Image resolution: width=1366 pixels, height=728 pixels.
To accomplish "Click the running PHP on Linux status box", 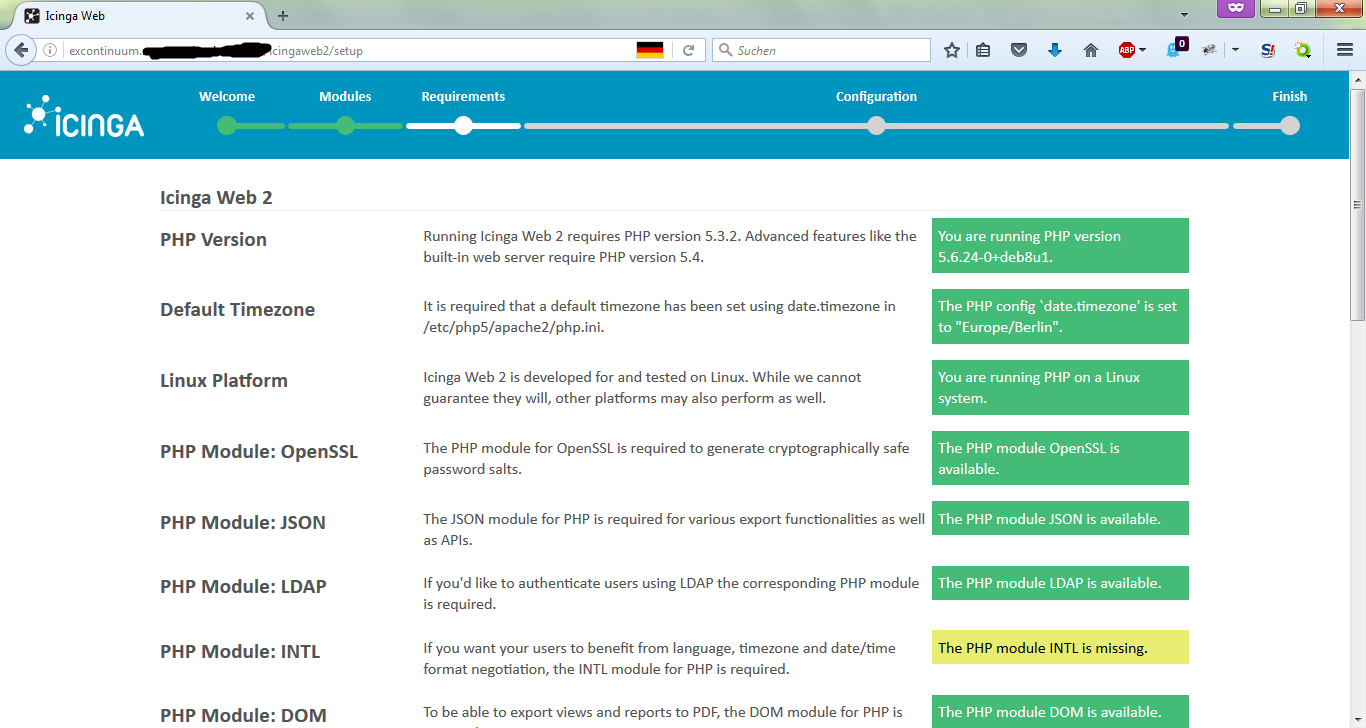I will (x=1060, y=387).
